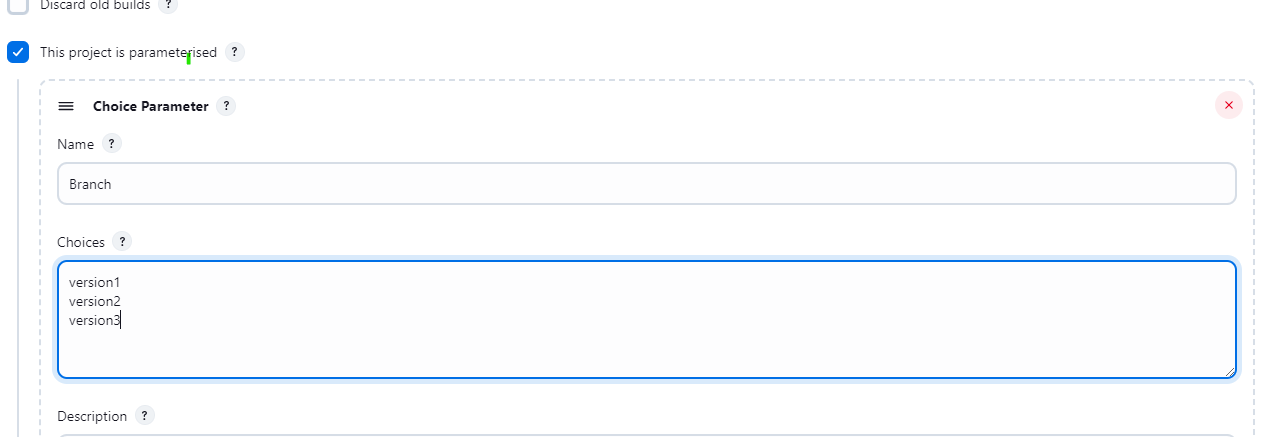
Task: Show help for the Description field
Action: (x=145, y=416)
